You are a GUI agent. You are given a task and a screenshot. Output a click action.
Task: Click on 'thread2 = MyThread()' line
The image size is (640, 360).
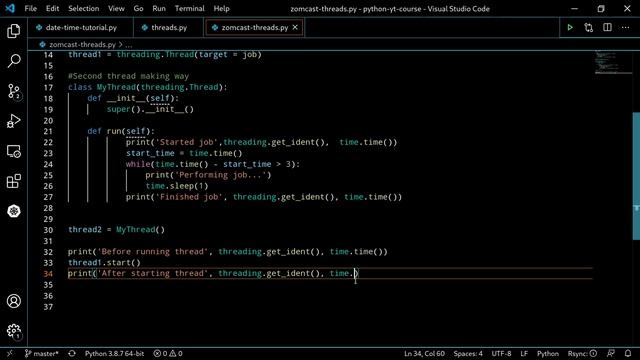click(x=116, y=230)
